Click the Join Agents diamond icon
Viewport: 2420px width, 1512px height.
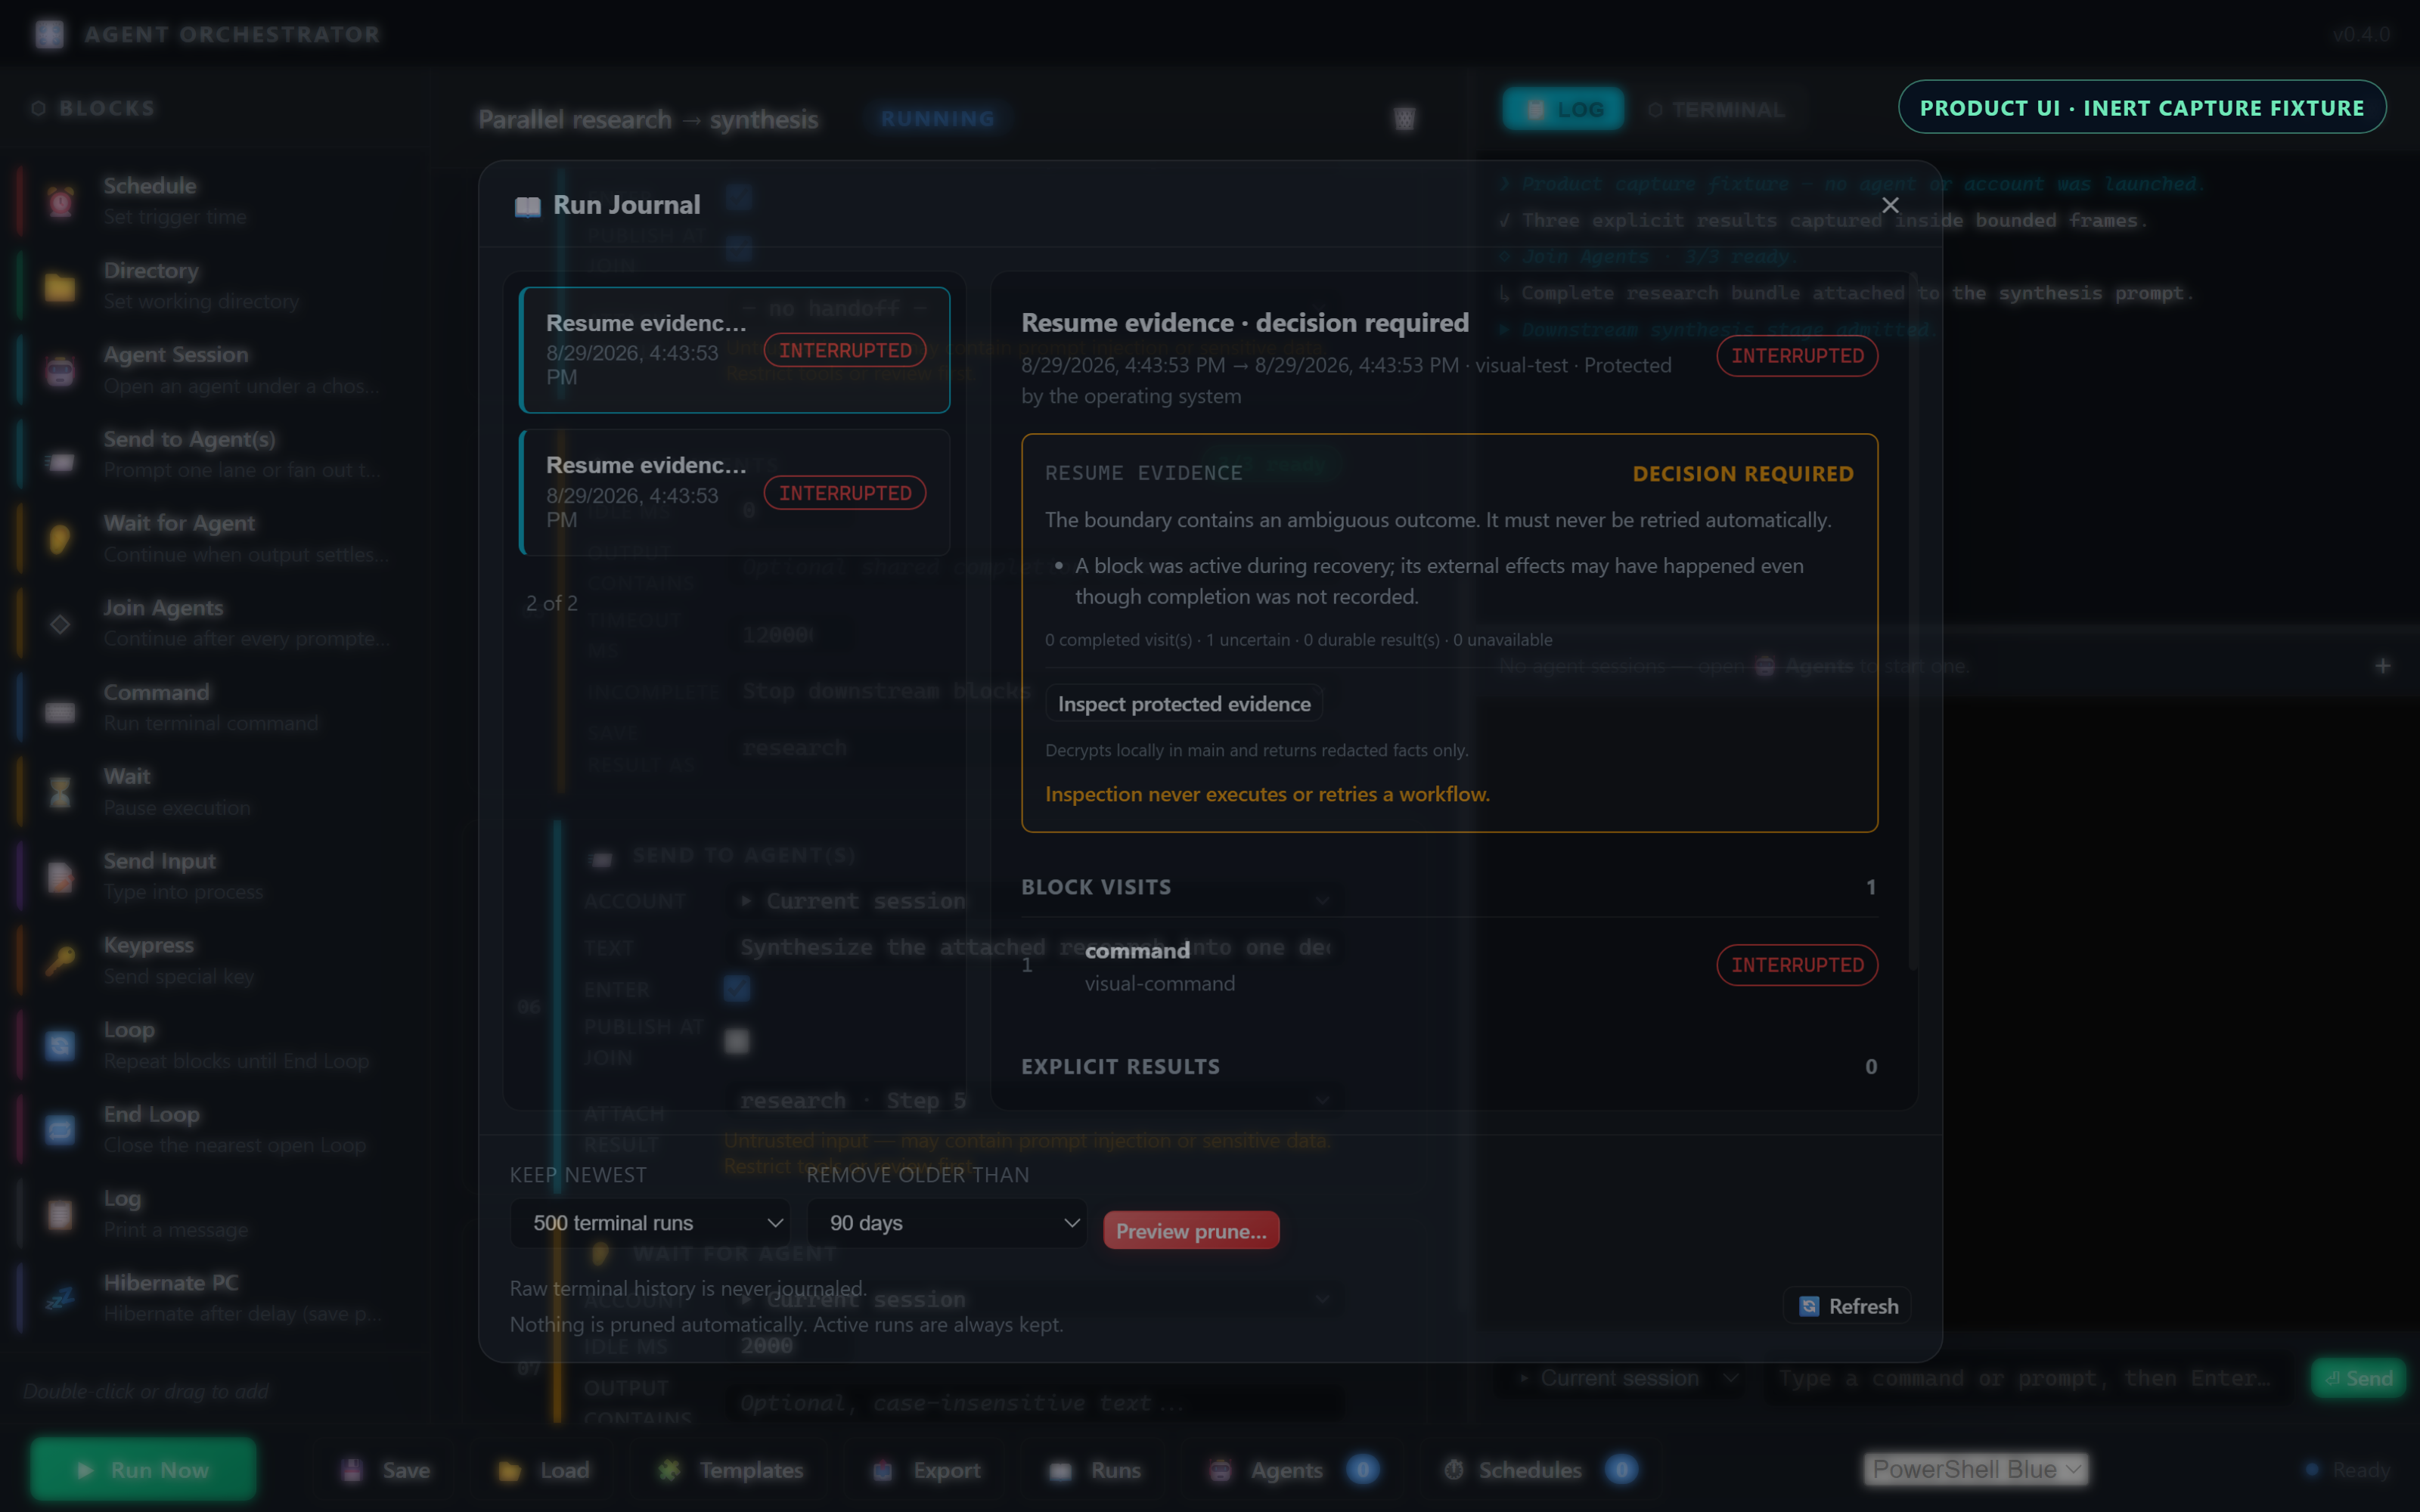pyautogui.click(x=60, y=623)
